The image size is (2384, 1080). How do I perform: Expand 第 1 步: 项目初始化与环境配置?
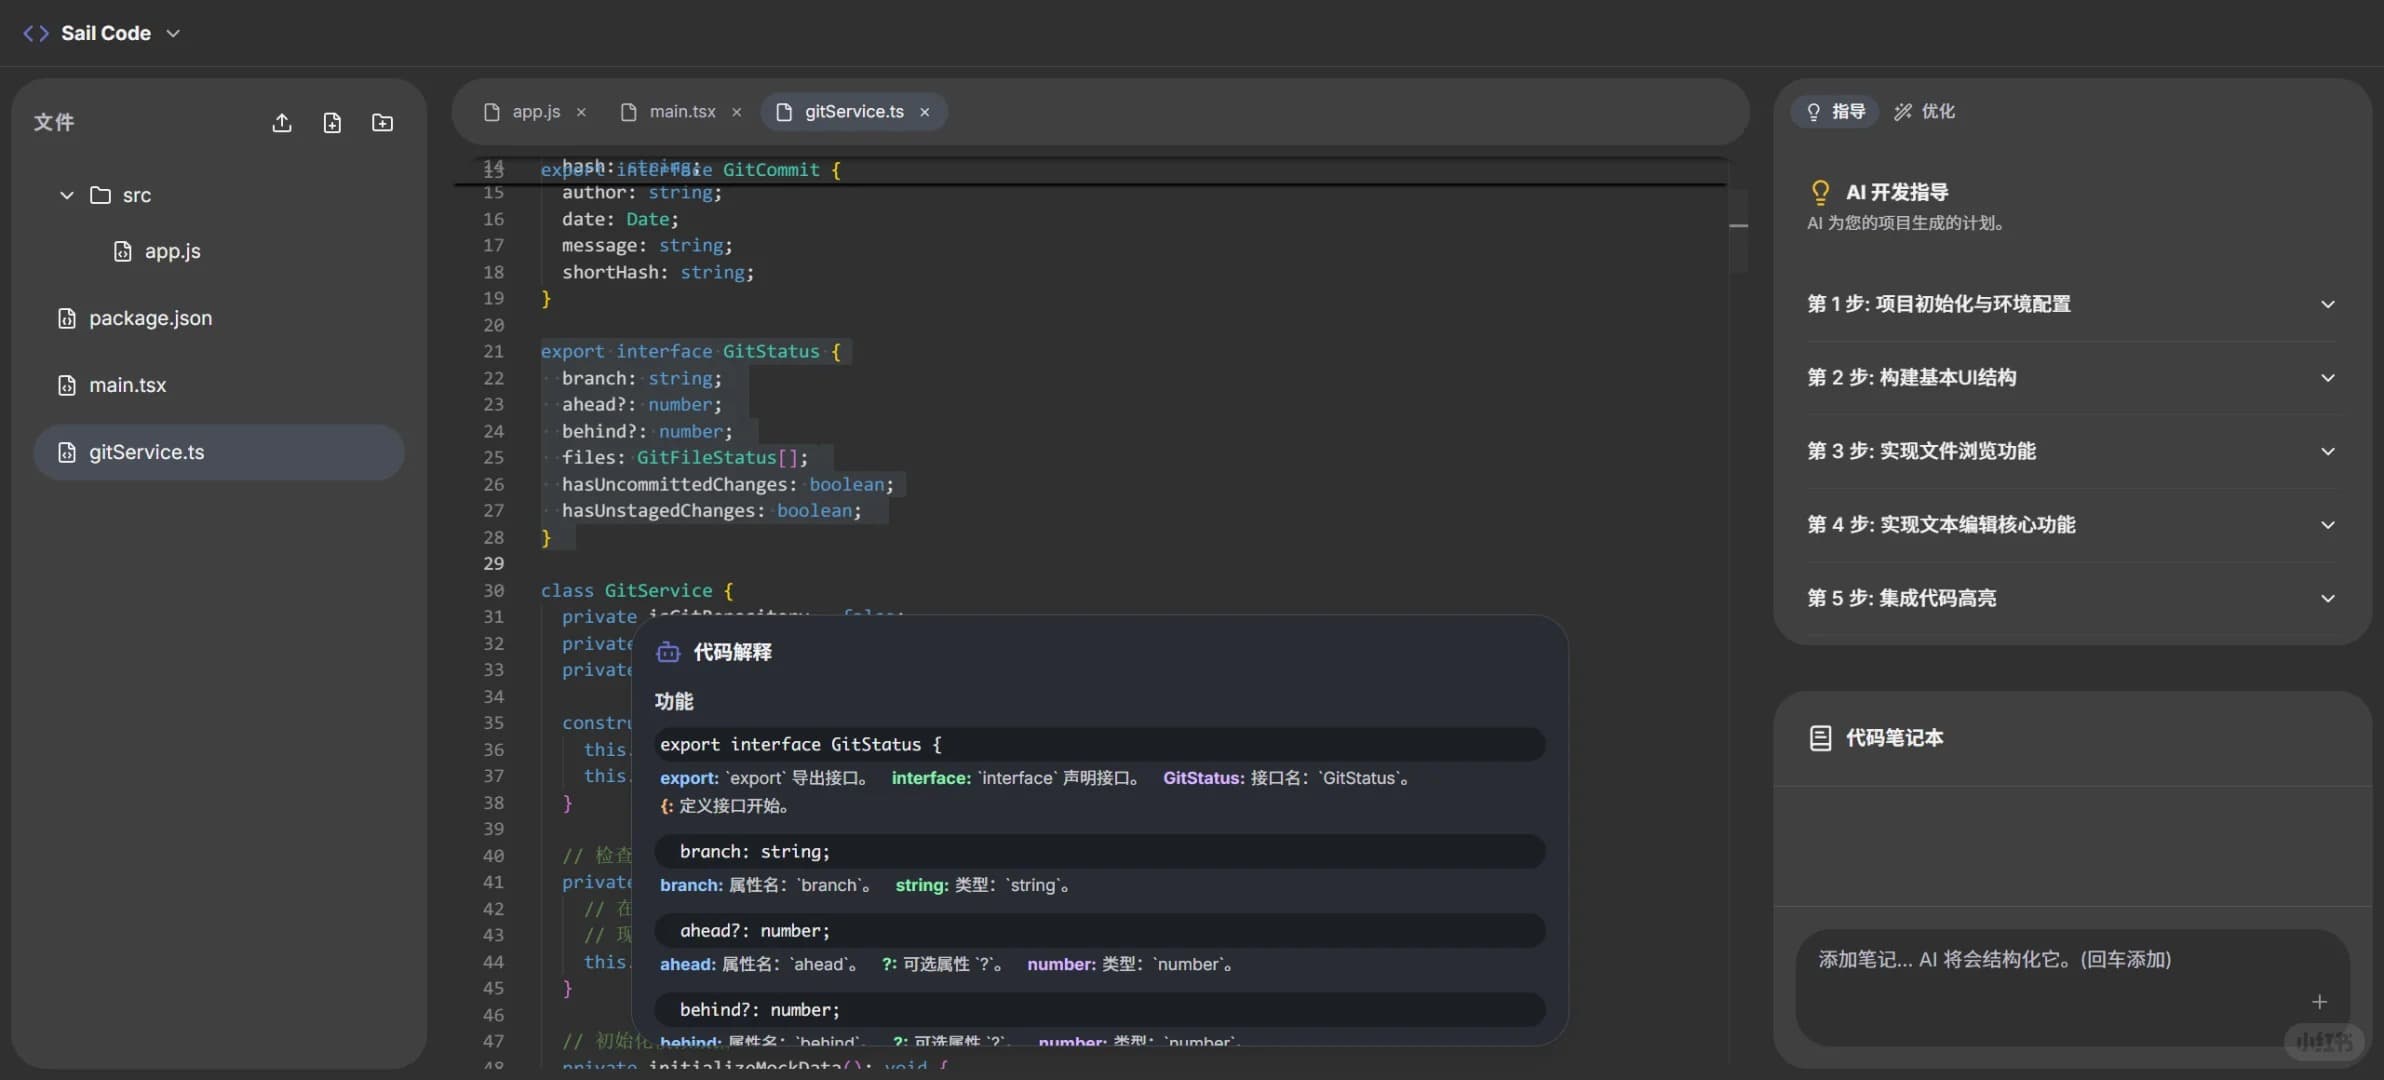tap(2072, 304)
